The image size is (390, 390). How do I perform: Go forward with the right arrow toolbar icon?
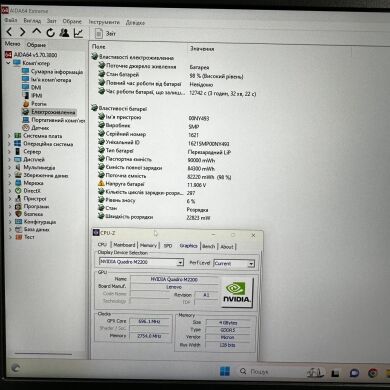23,32
